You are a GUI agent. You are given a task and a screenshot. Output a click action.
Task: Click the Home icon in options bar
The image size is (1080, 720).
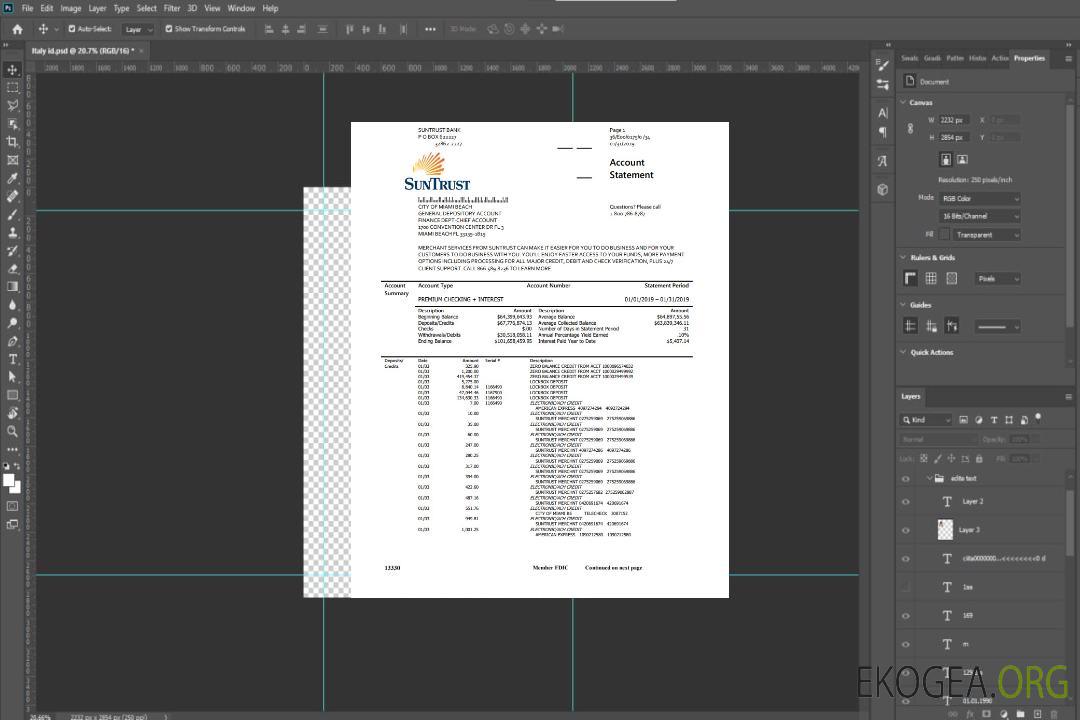click(x=17, y=29)
